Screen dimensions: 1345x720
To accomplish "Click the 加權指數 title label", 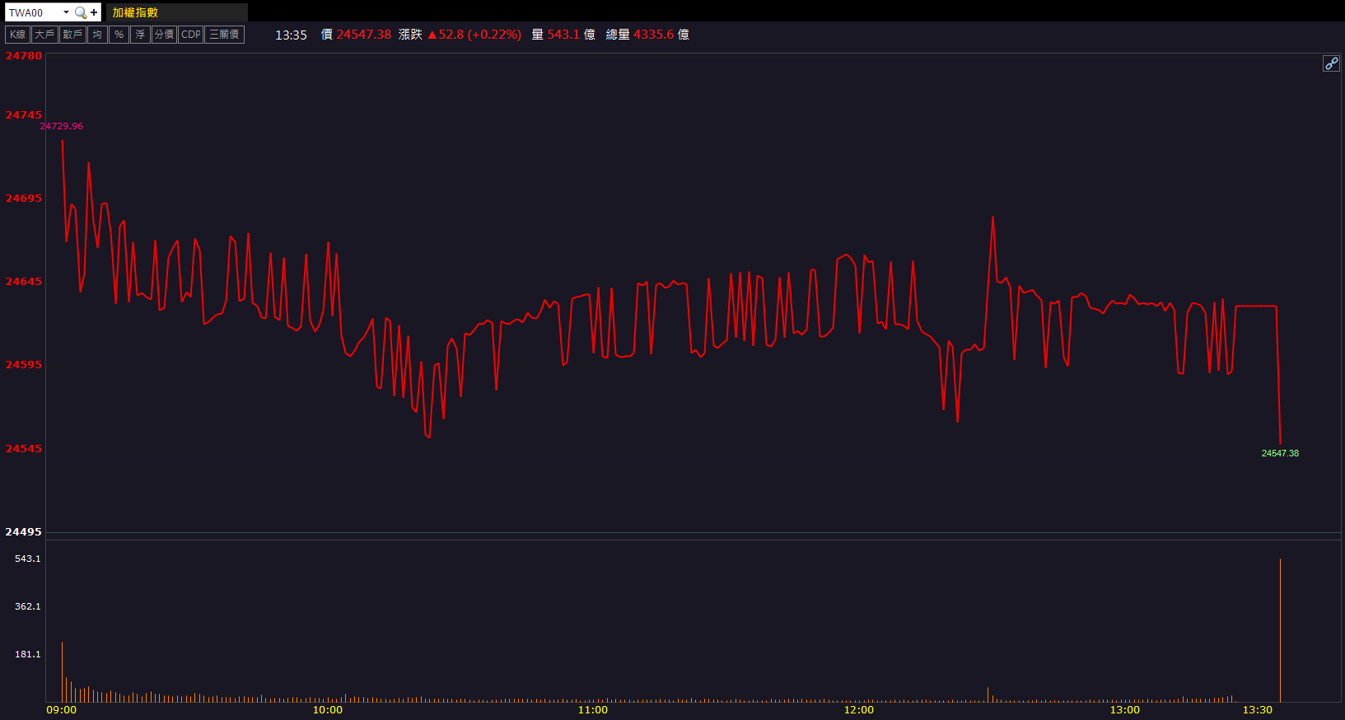I will click(135, 12).
